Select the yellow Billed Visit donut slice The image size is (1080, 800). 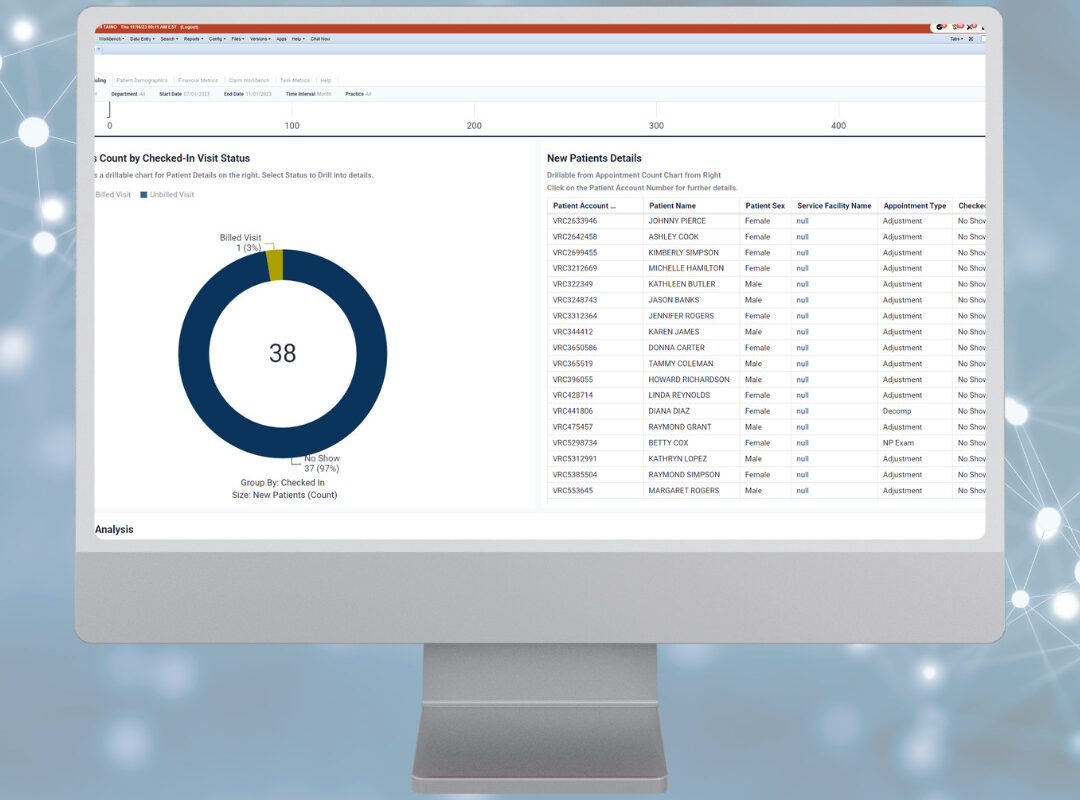click(274, 265)
